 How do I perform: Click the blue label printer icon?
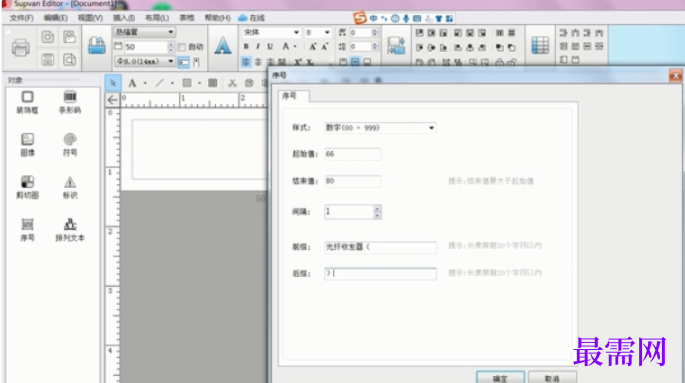97,45
